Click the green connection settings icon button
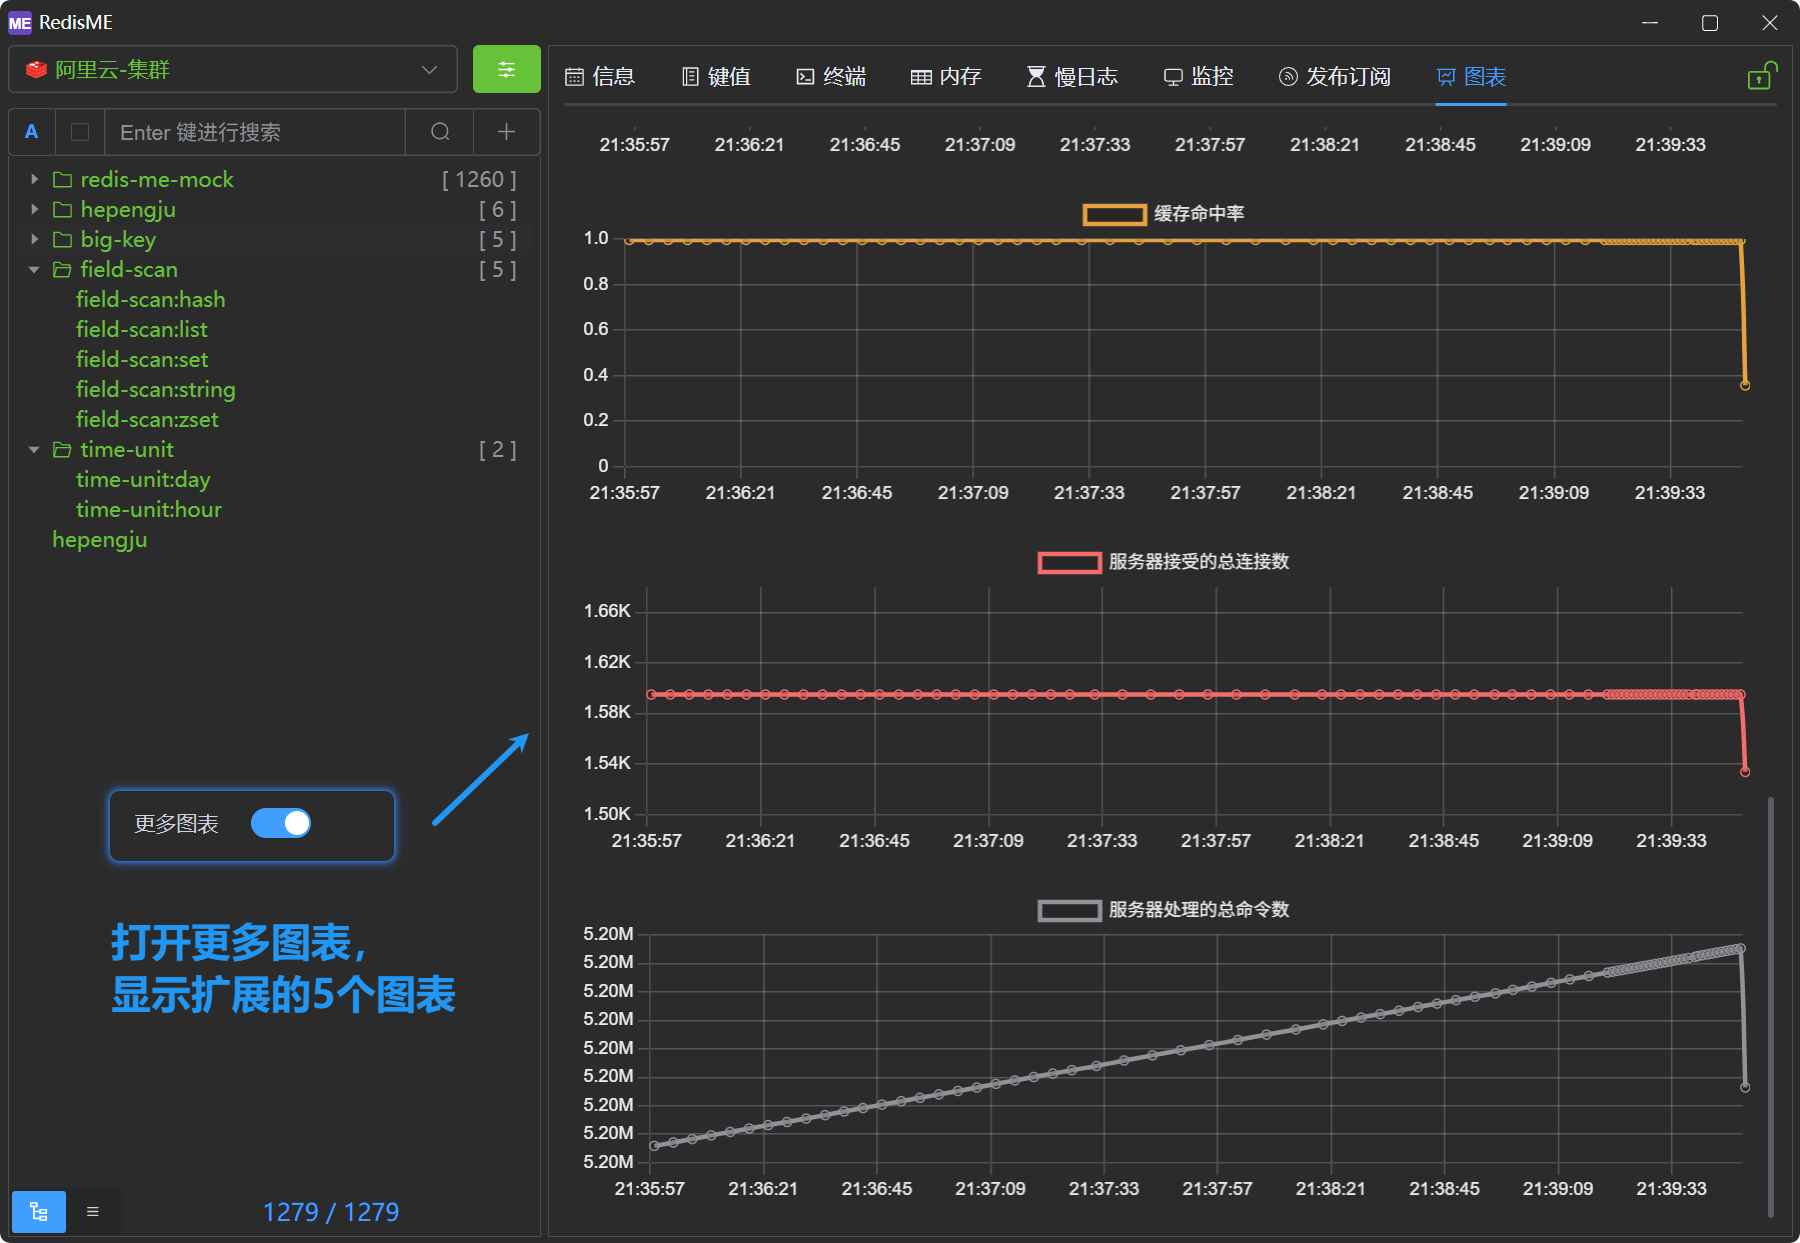 (x=506, y=70)
